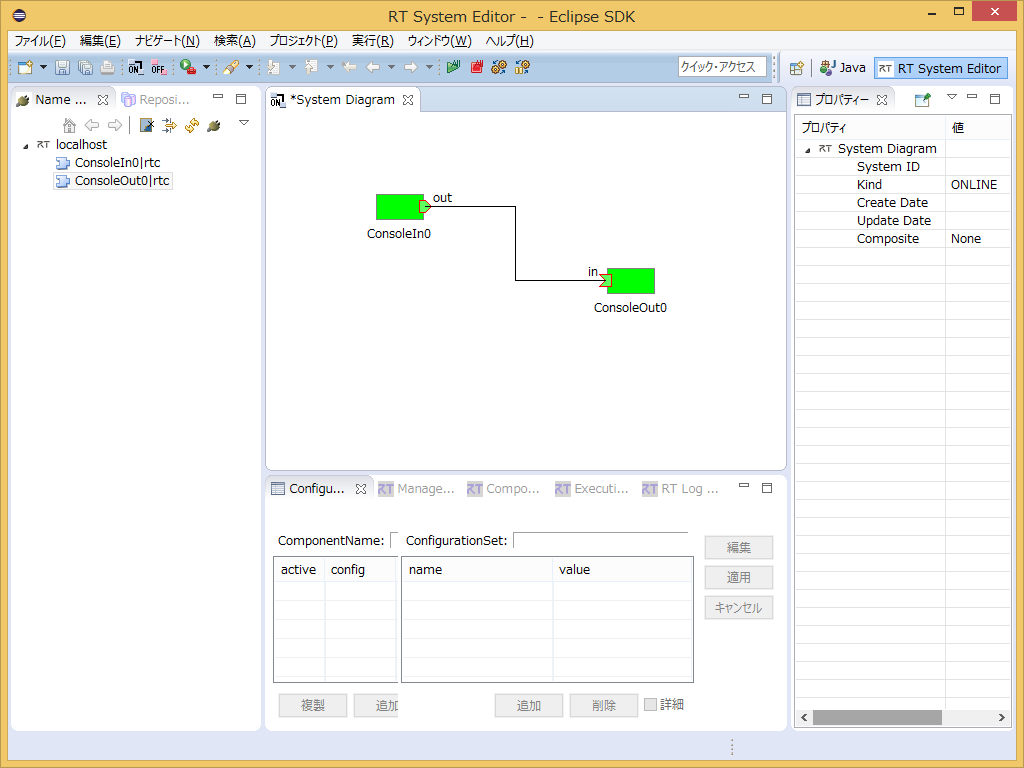
Task: Switch to the RT Log view tab
Action: click(x=680, y=488)
